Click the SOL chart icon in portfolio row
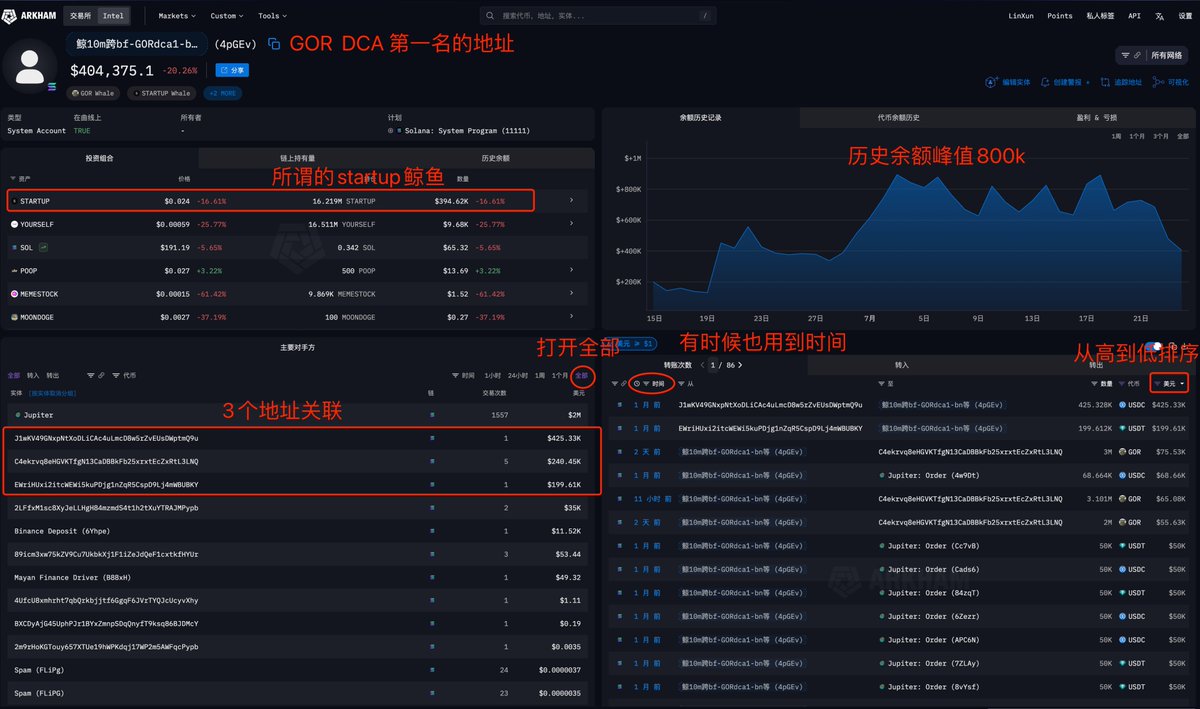1200x709 pixels. [43, 247]
